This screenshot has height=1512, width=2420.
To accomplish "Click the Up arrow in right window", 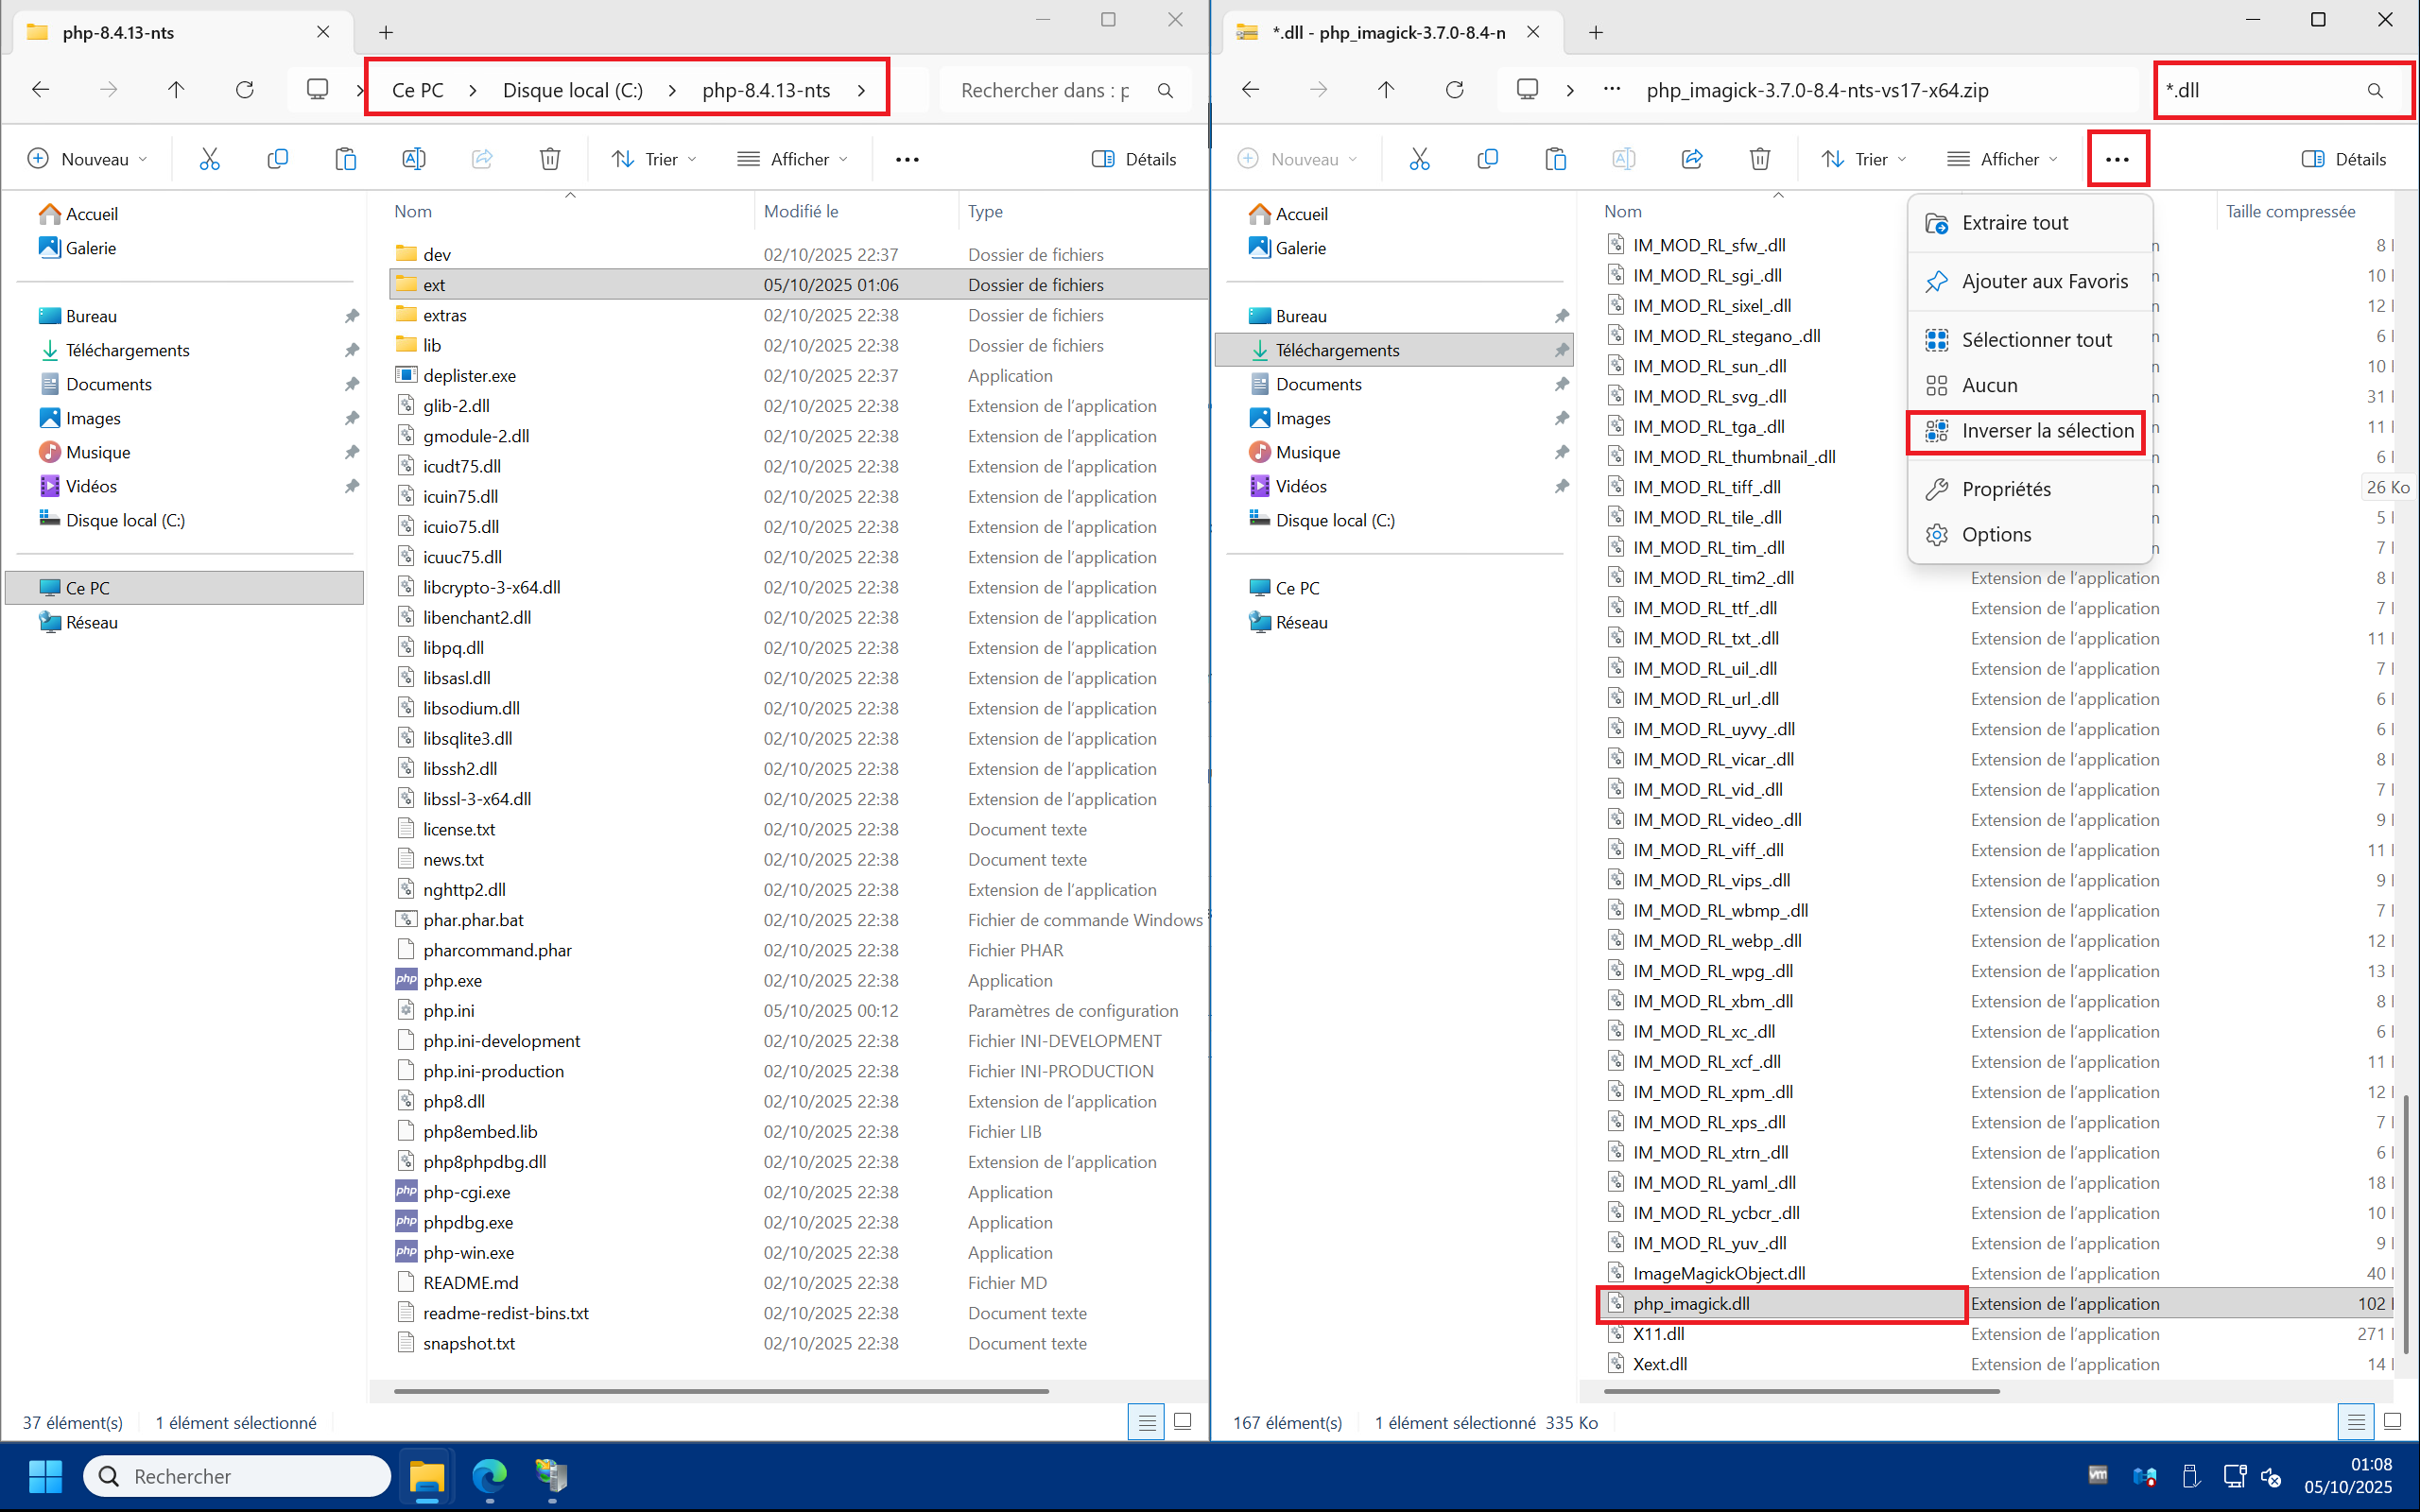I will 1385,90.
